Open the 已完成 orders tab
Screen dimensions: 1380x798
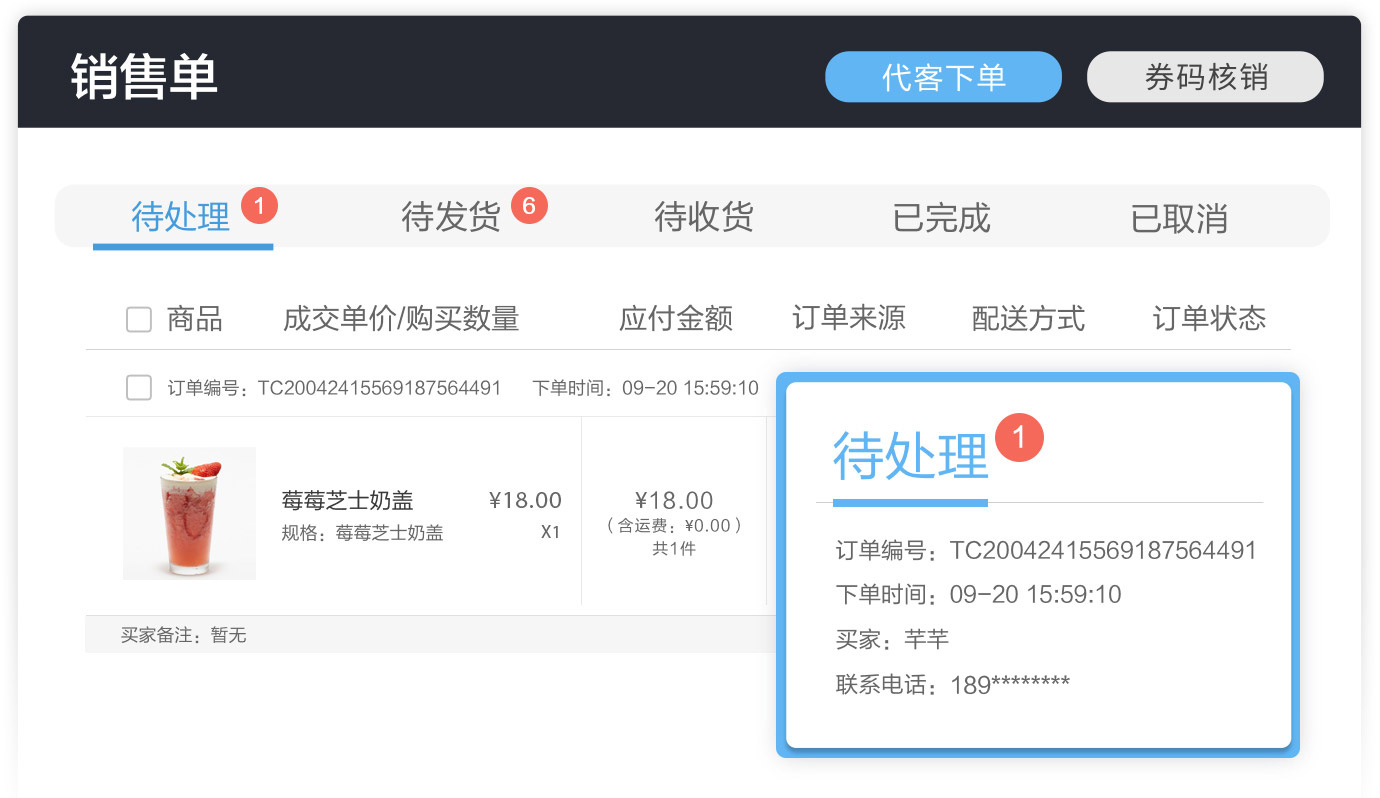[939, 218]
